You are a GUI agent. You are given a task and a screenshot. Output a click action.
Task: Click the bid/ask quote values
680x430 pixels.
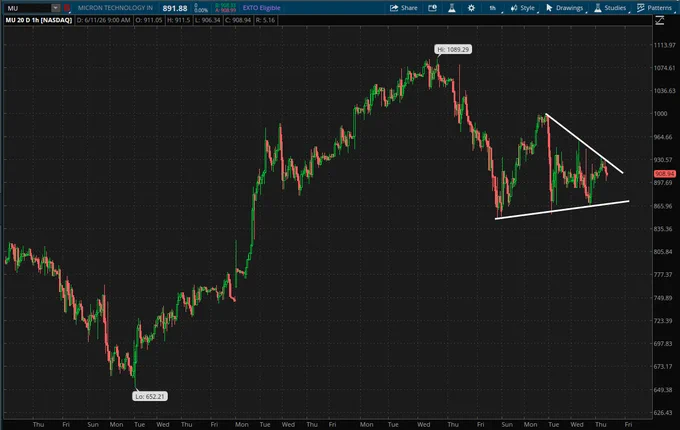[225, 8]
